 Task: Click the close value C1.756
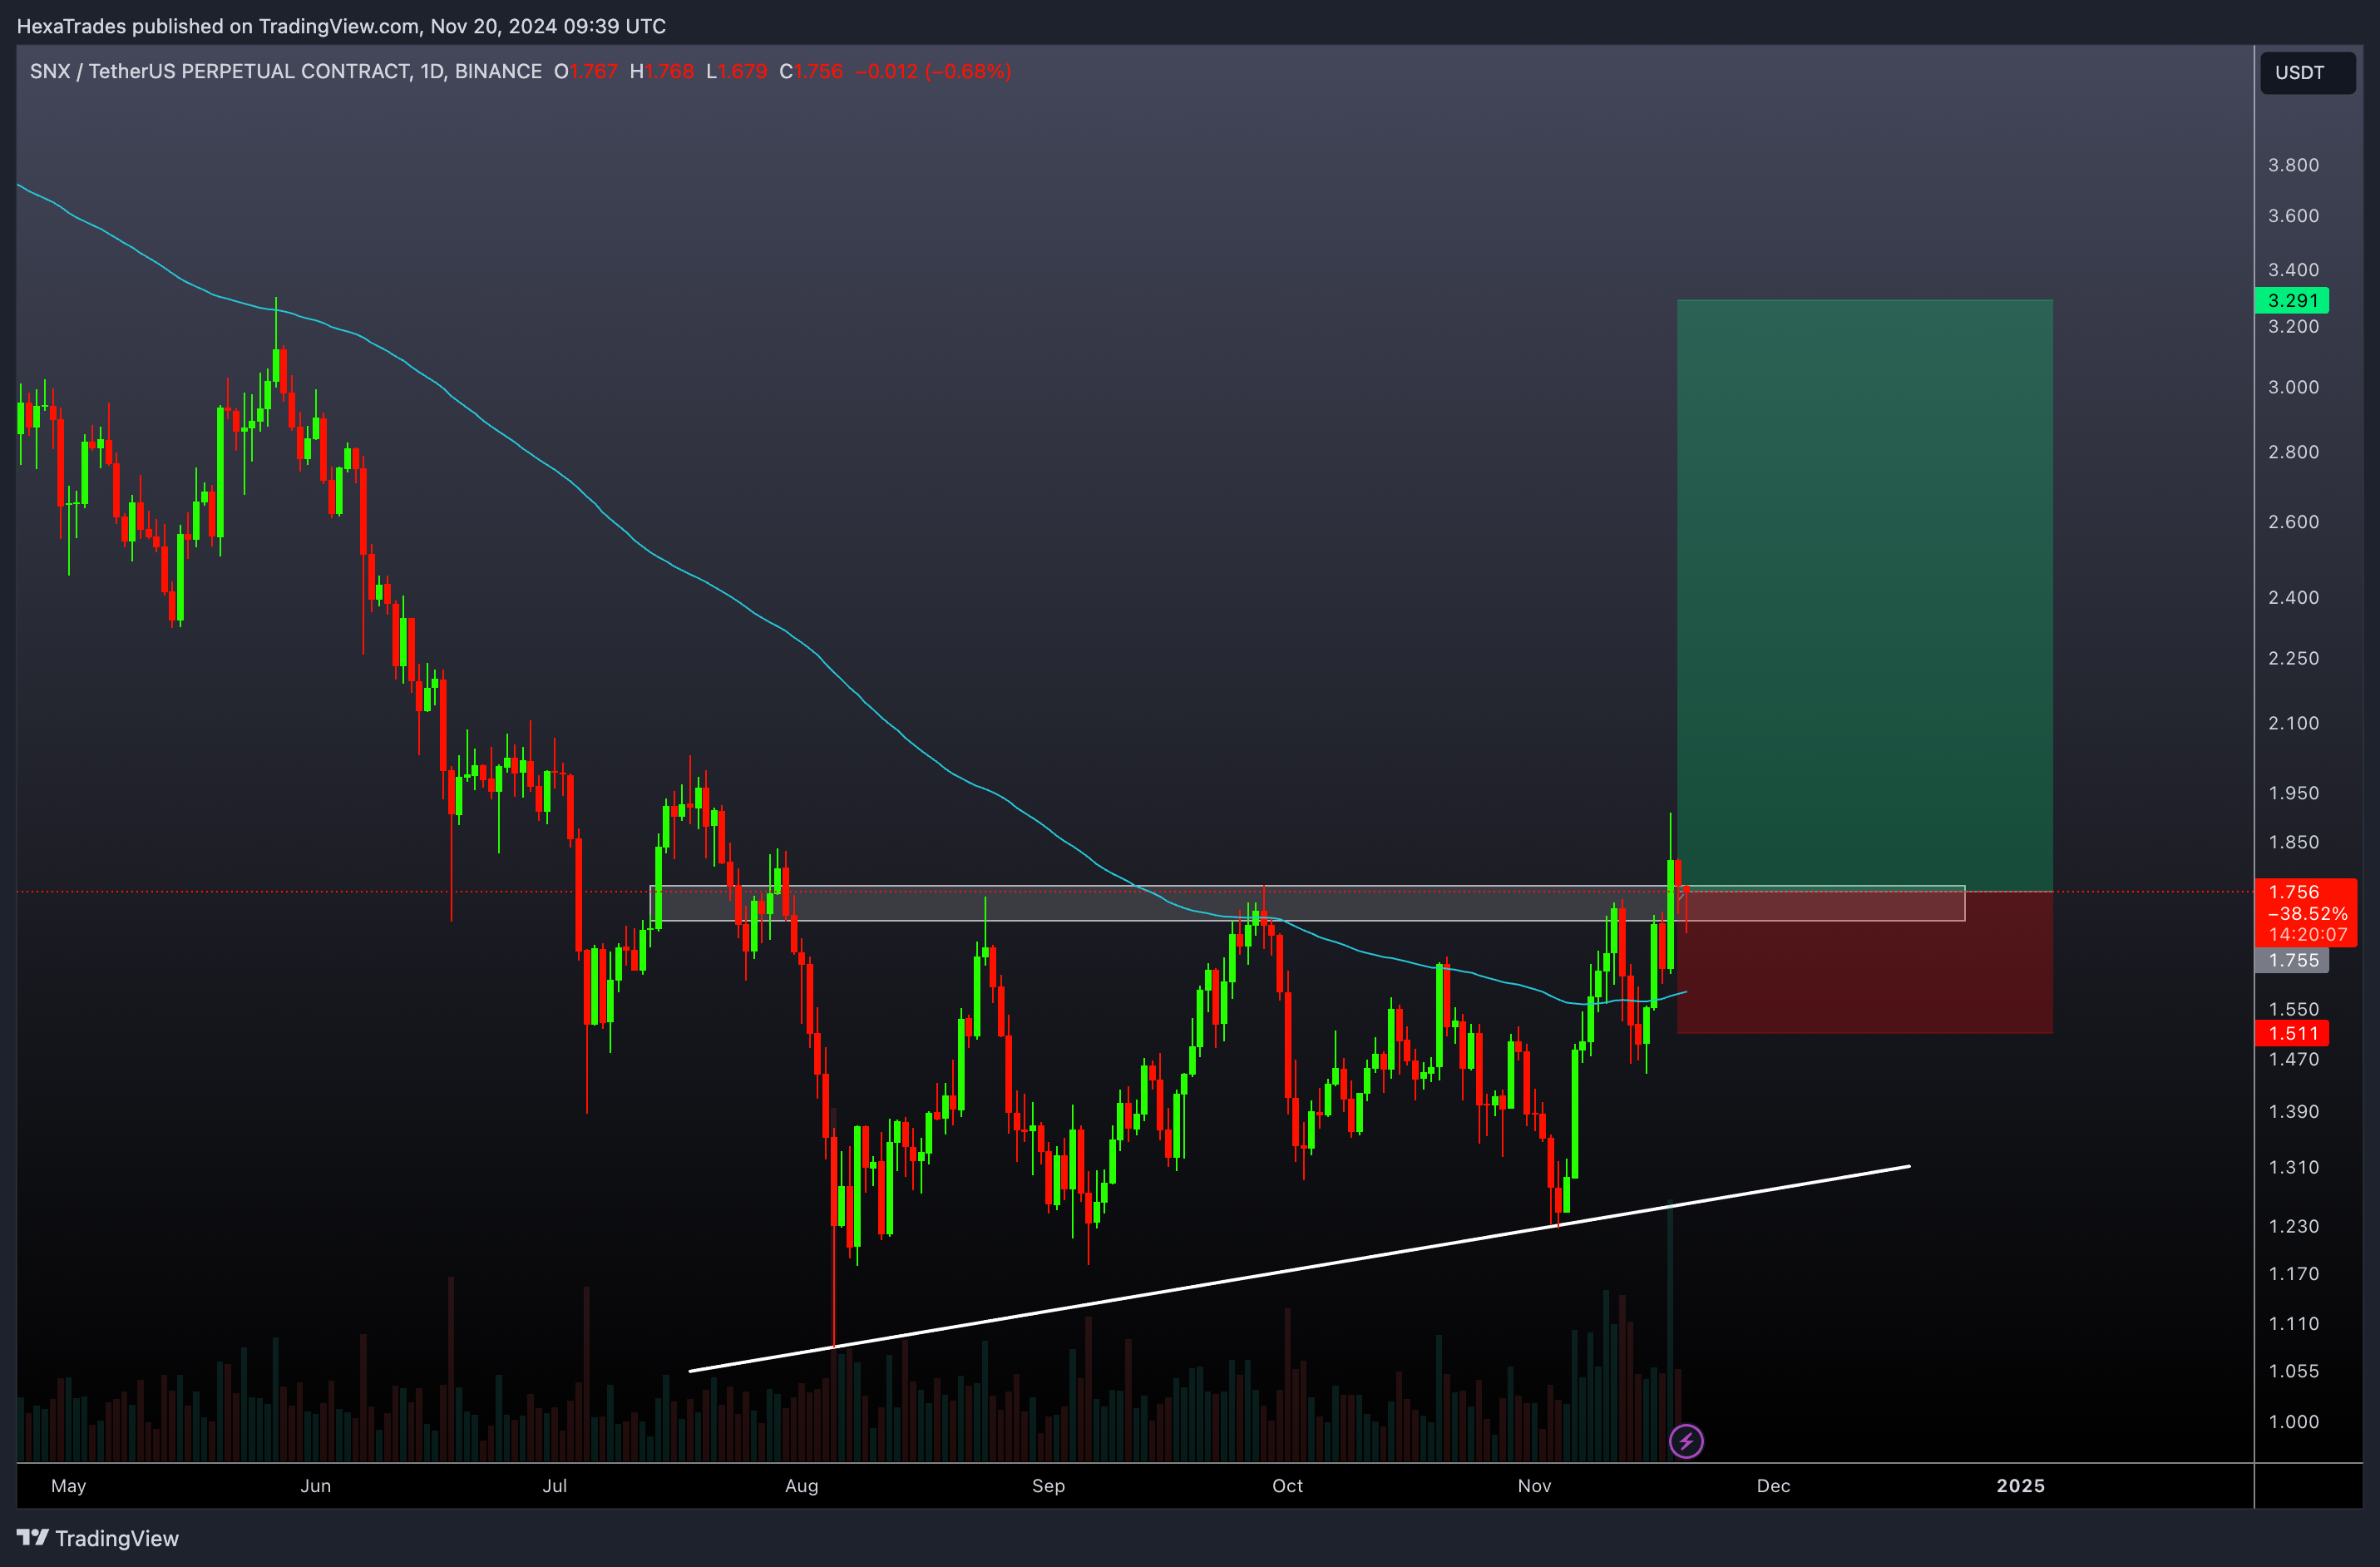(811, 71)
